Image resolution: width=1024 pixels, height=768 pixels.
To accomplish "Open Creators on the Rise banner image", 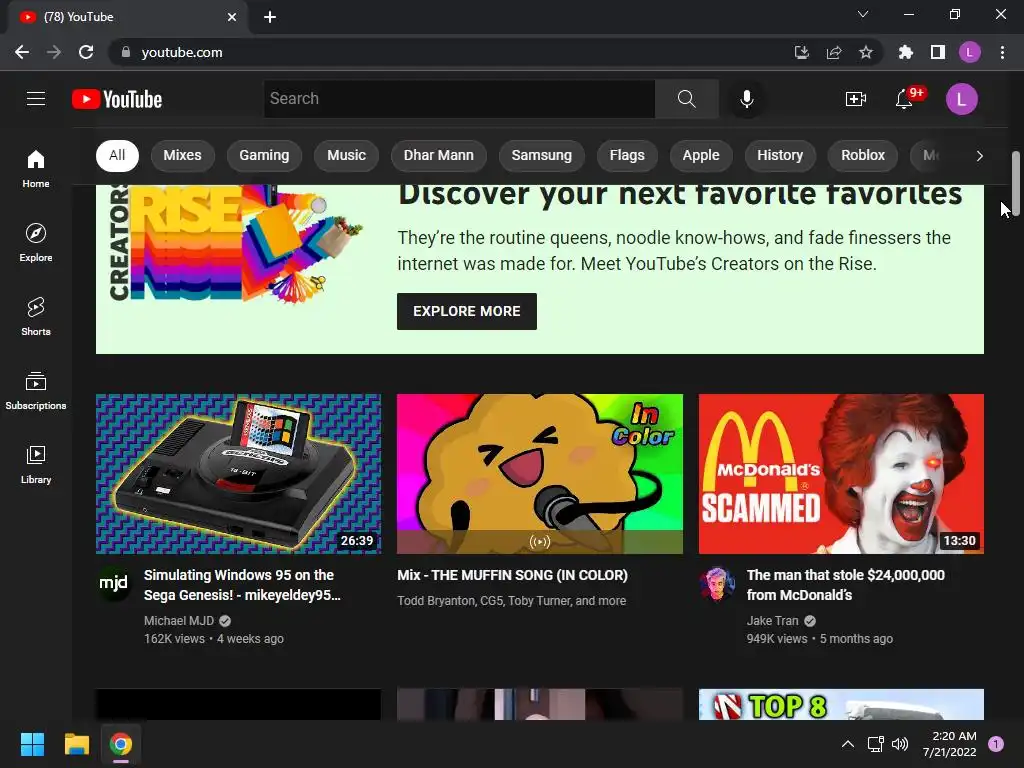I will pos(235,245).
